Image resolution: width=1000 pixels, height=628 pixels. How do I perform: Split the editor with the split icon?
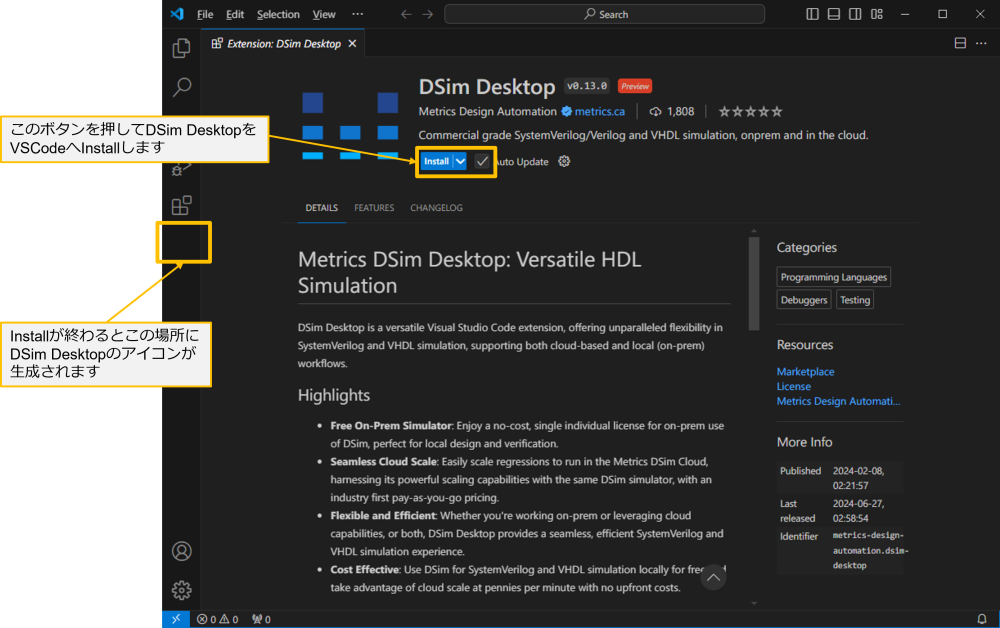960,43
